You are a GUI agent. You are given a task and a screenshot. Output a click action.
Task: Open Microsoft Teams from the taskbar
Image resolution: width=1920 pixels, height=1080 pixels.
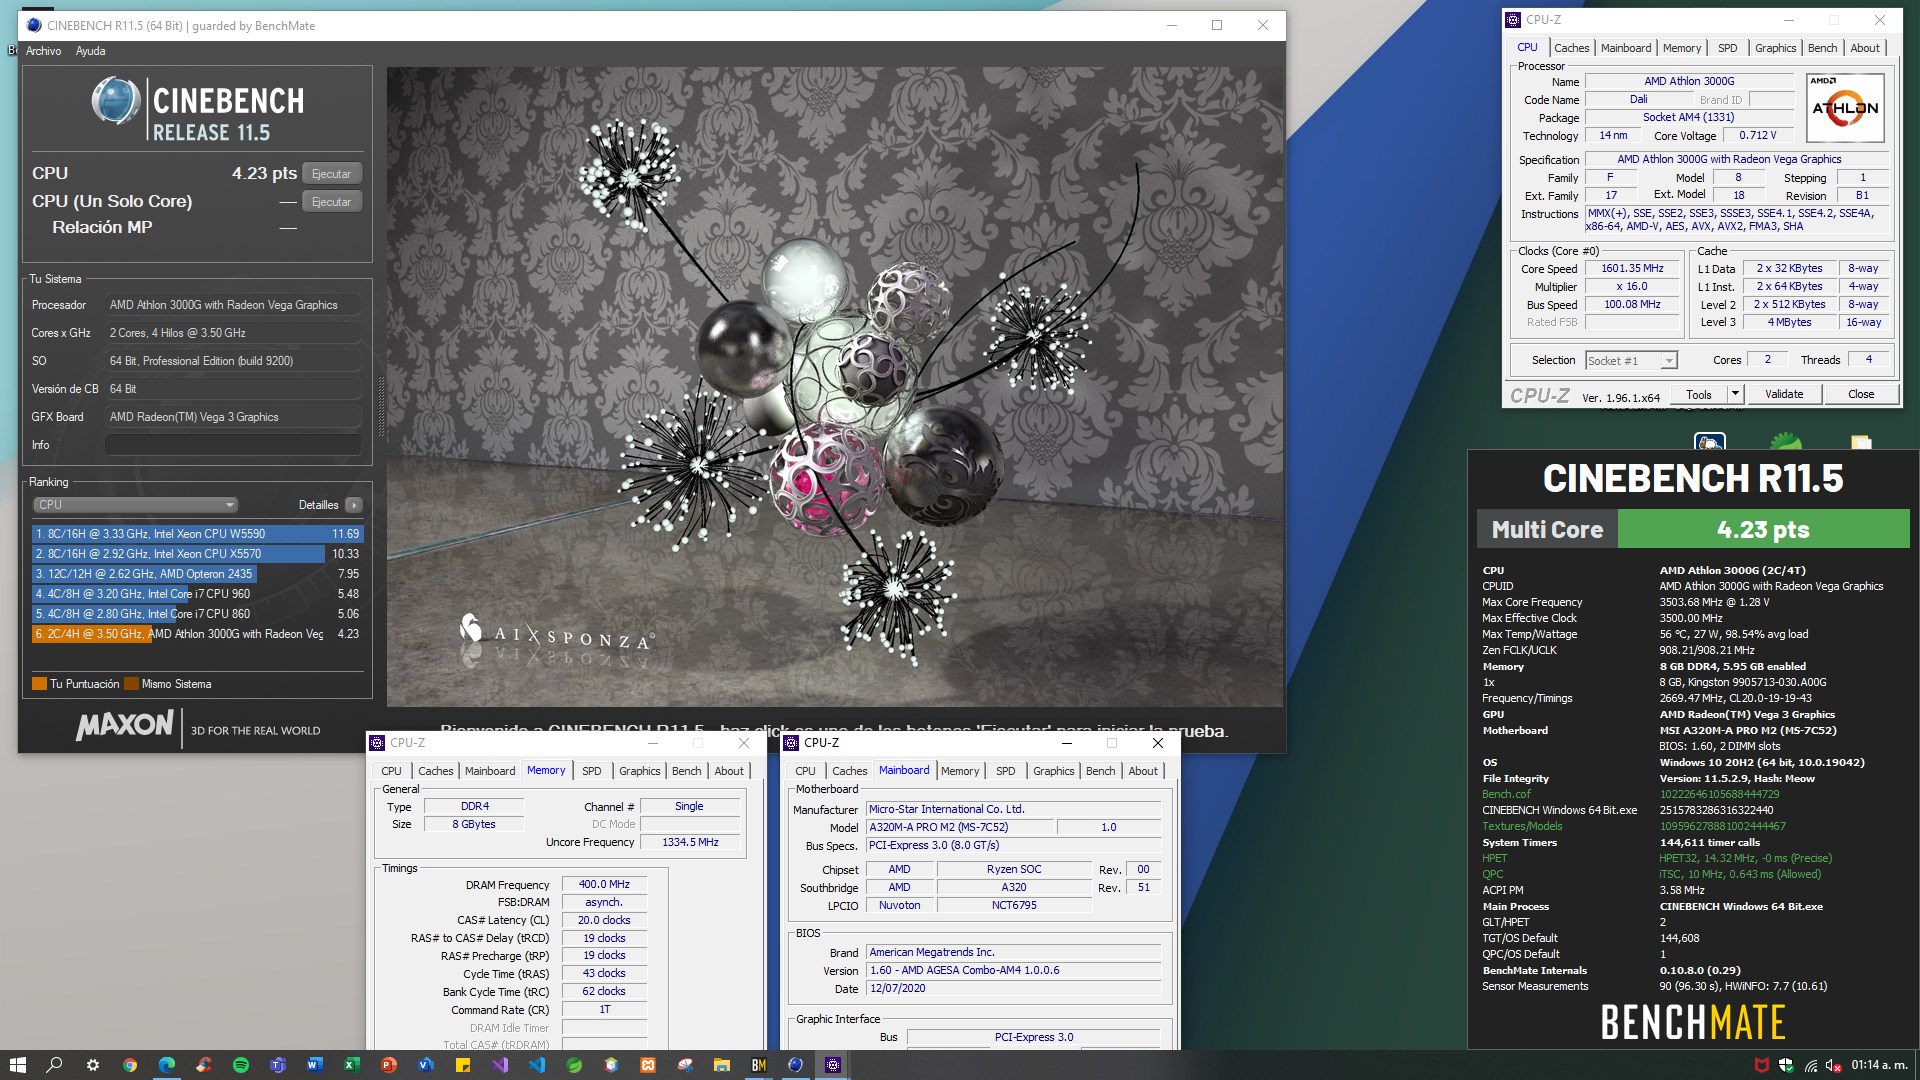coord(277,1065)
